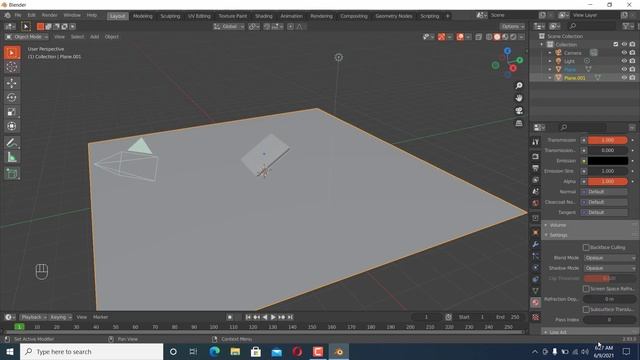Click the Z axis on the navigation gizmo

[x=507, y=51]
